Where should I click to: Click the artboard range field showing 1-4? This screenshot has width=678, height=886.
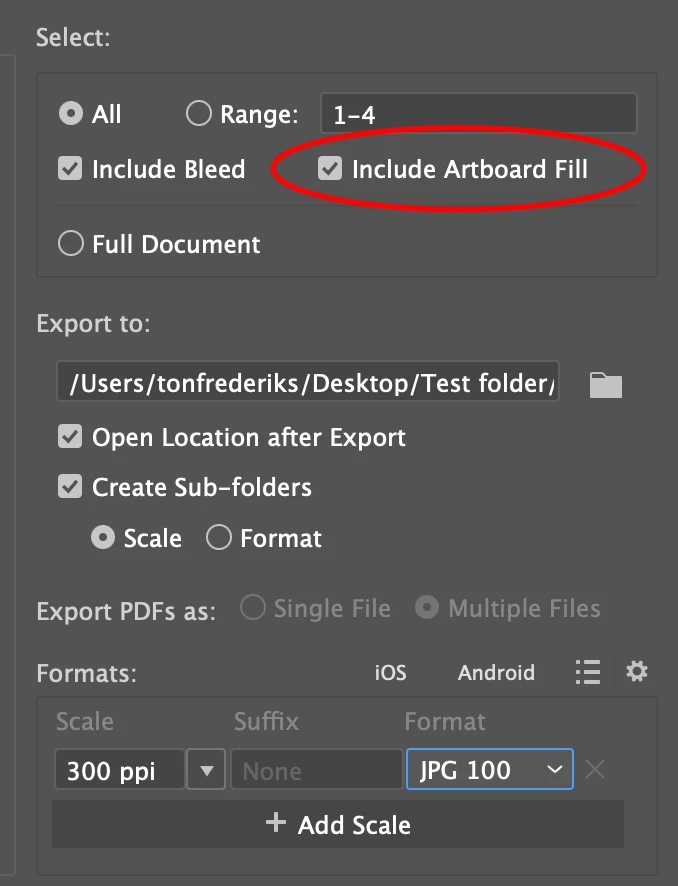(479, 114)
